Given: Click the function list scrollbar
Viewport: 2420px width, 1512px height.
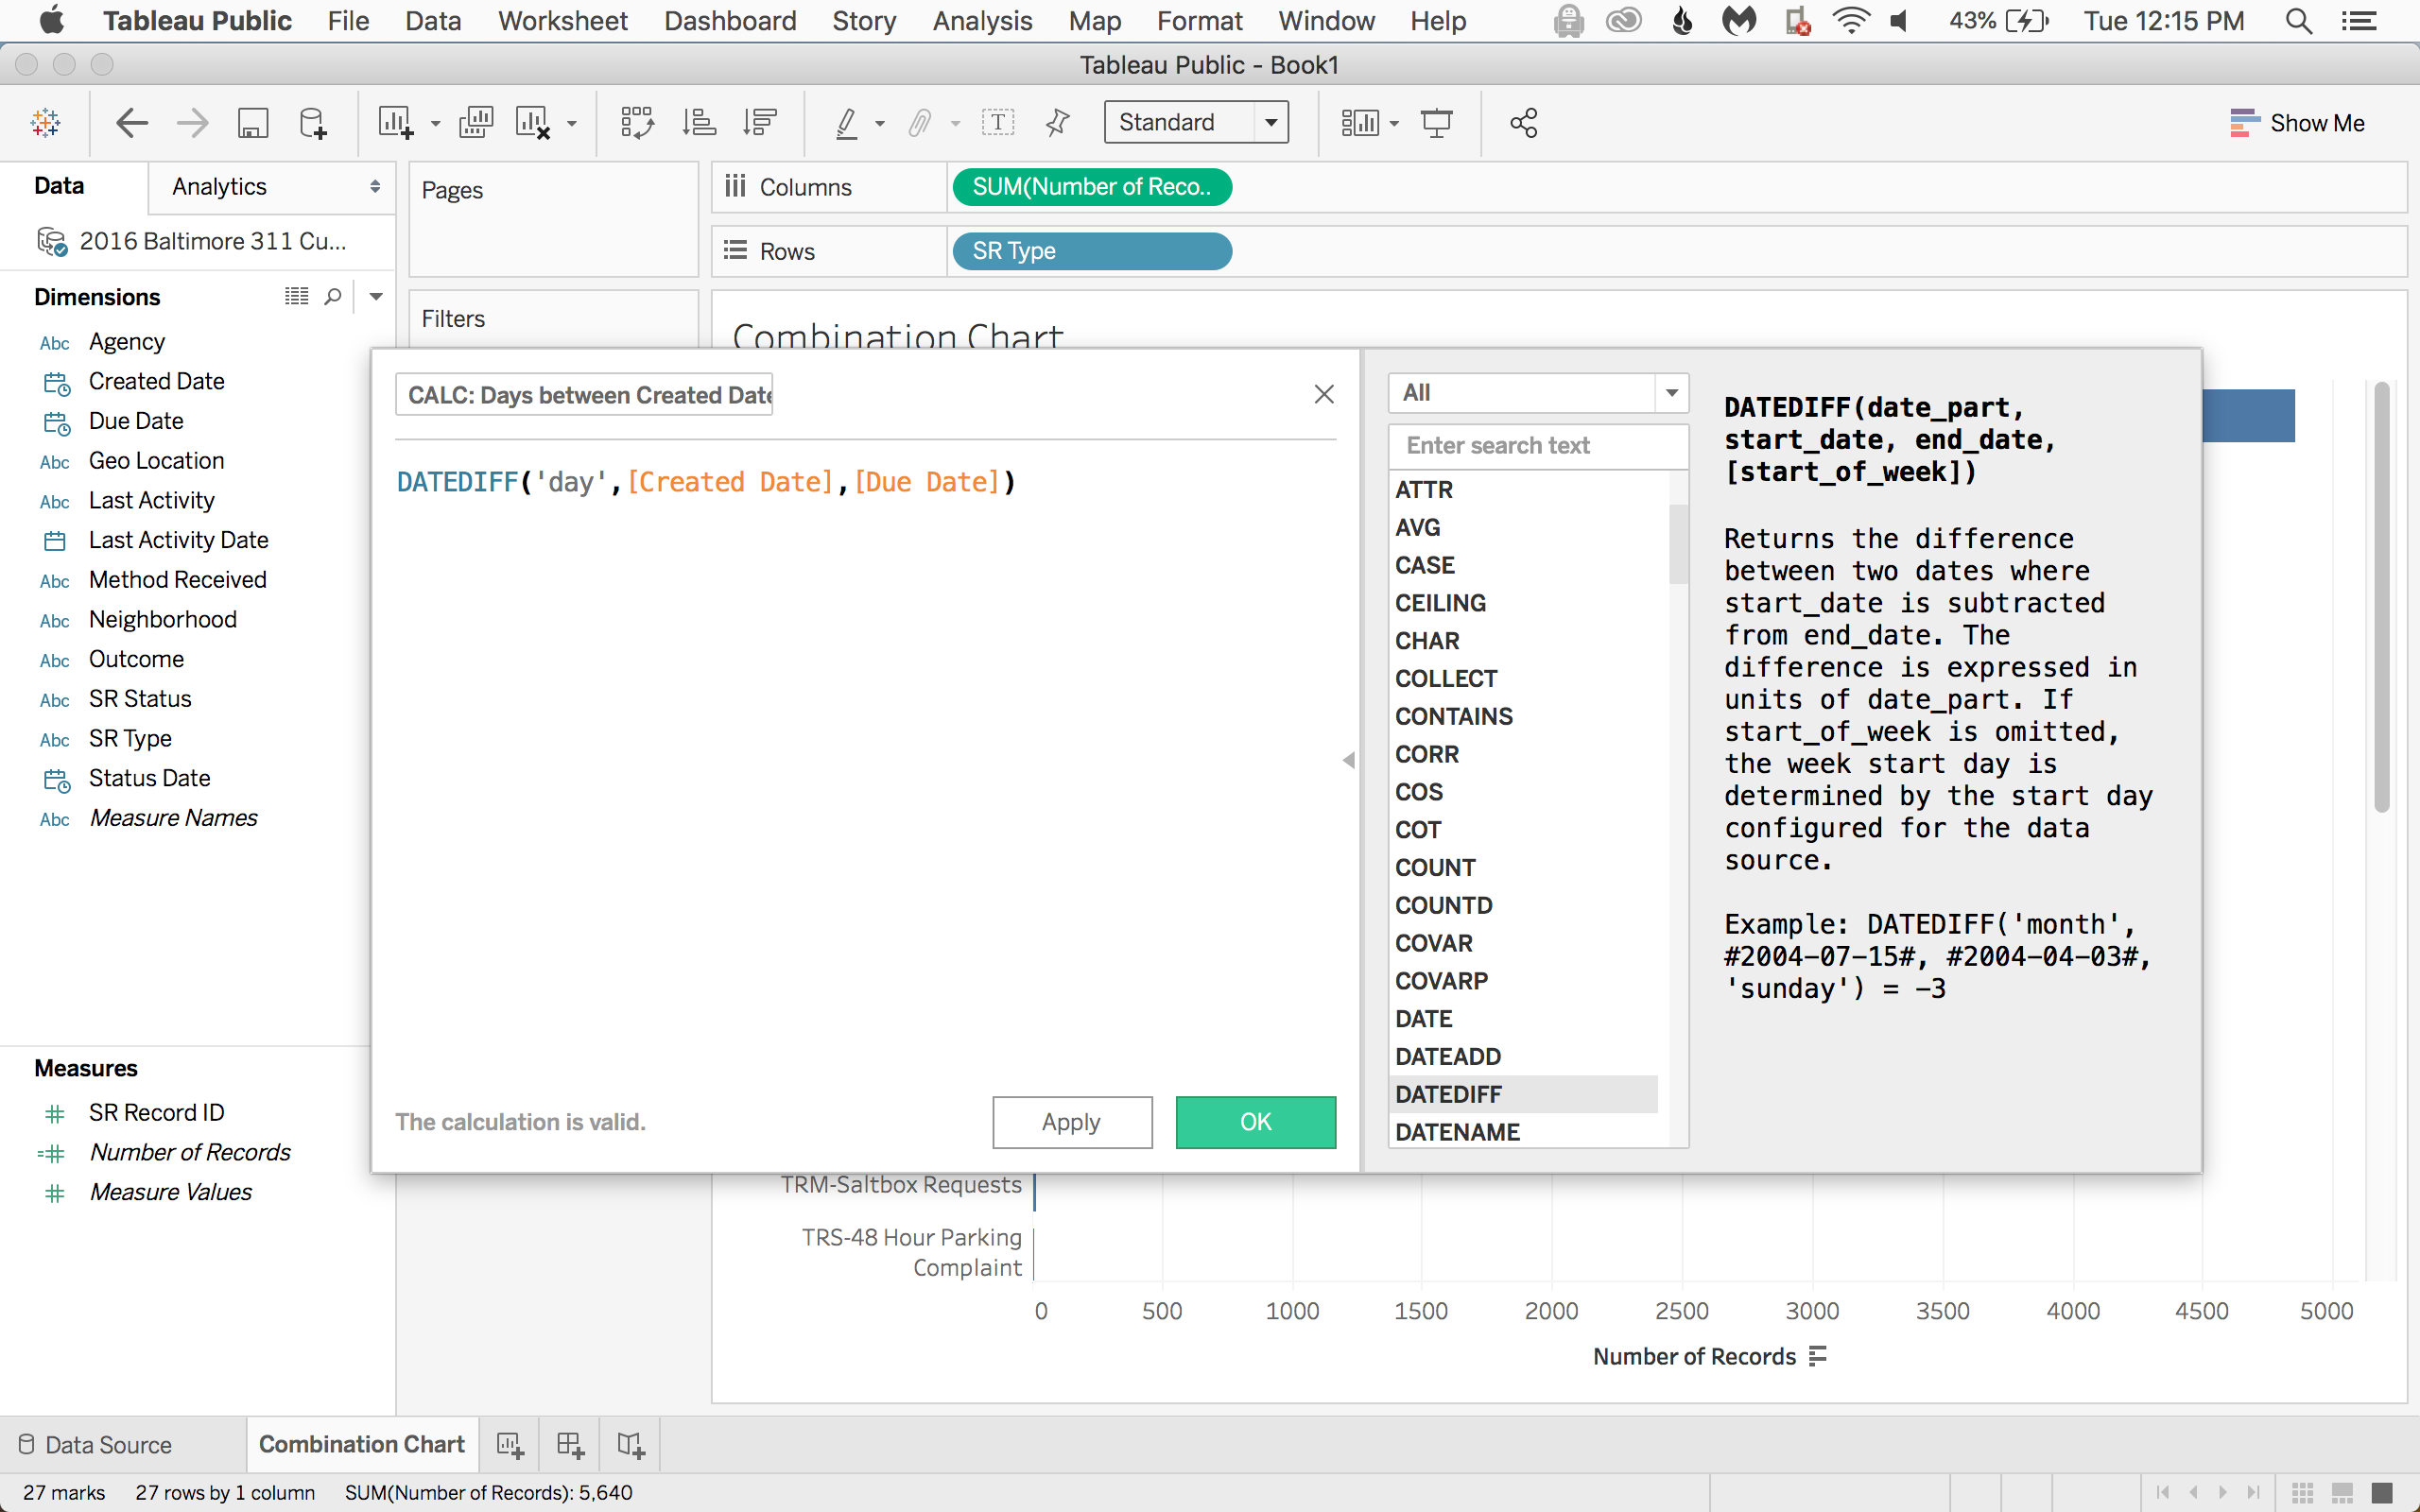Looking at the screenshot, I should [x=1679, y=544].
